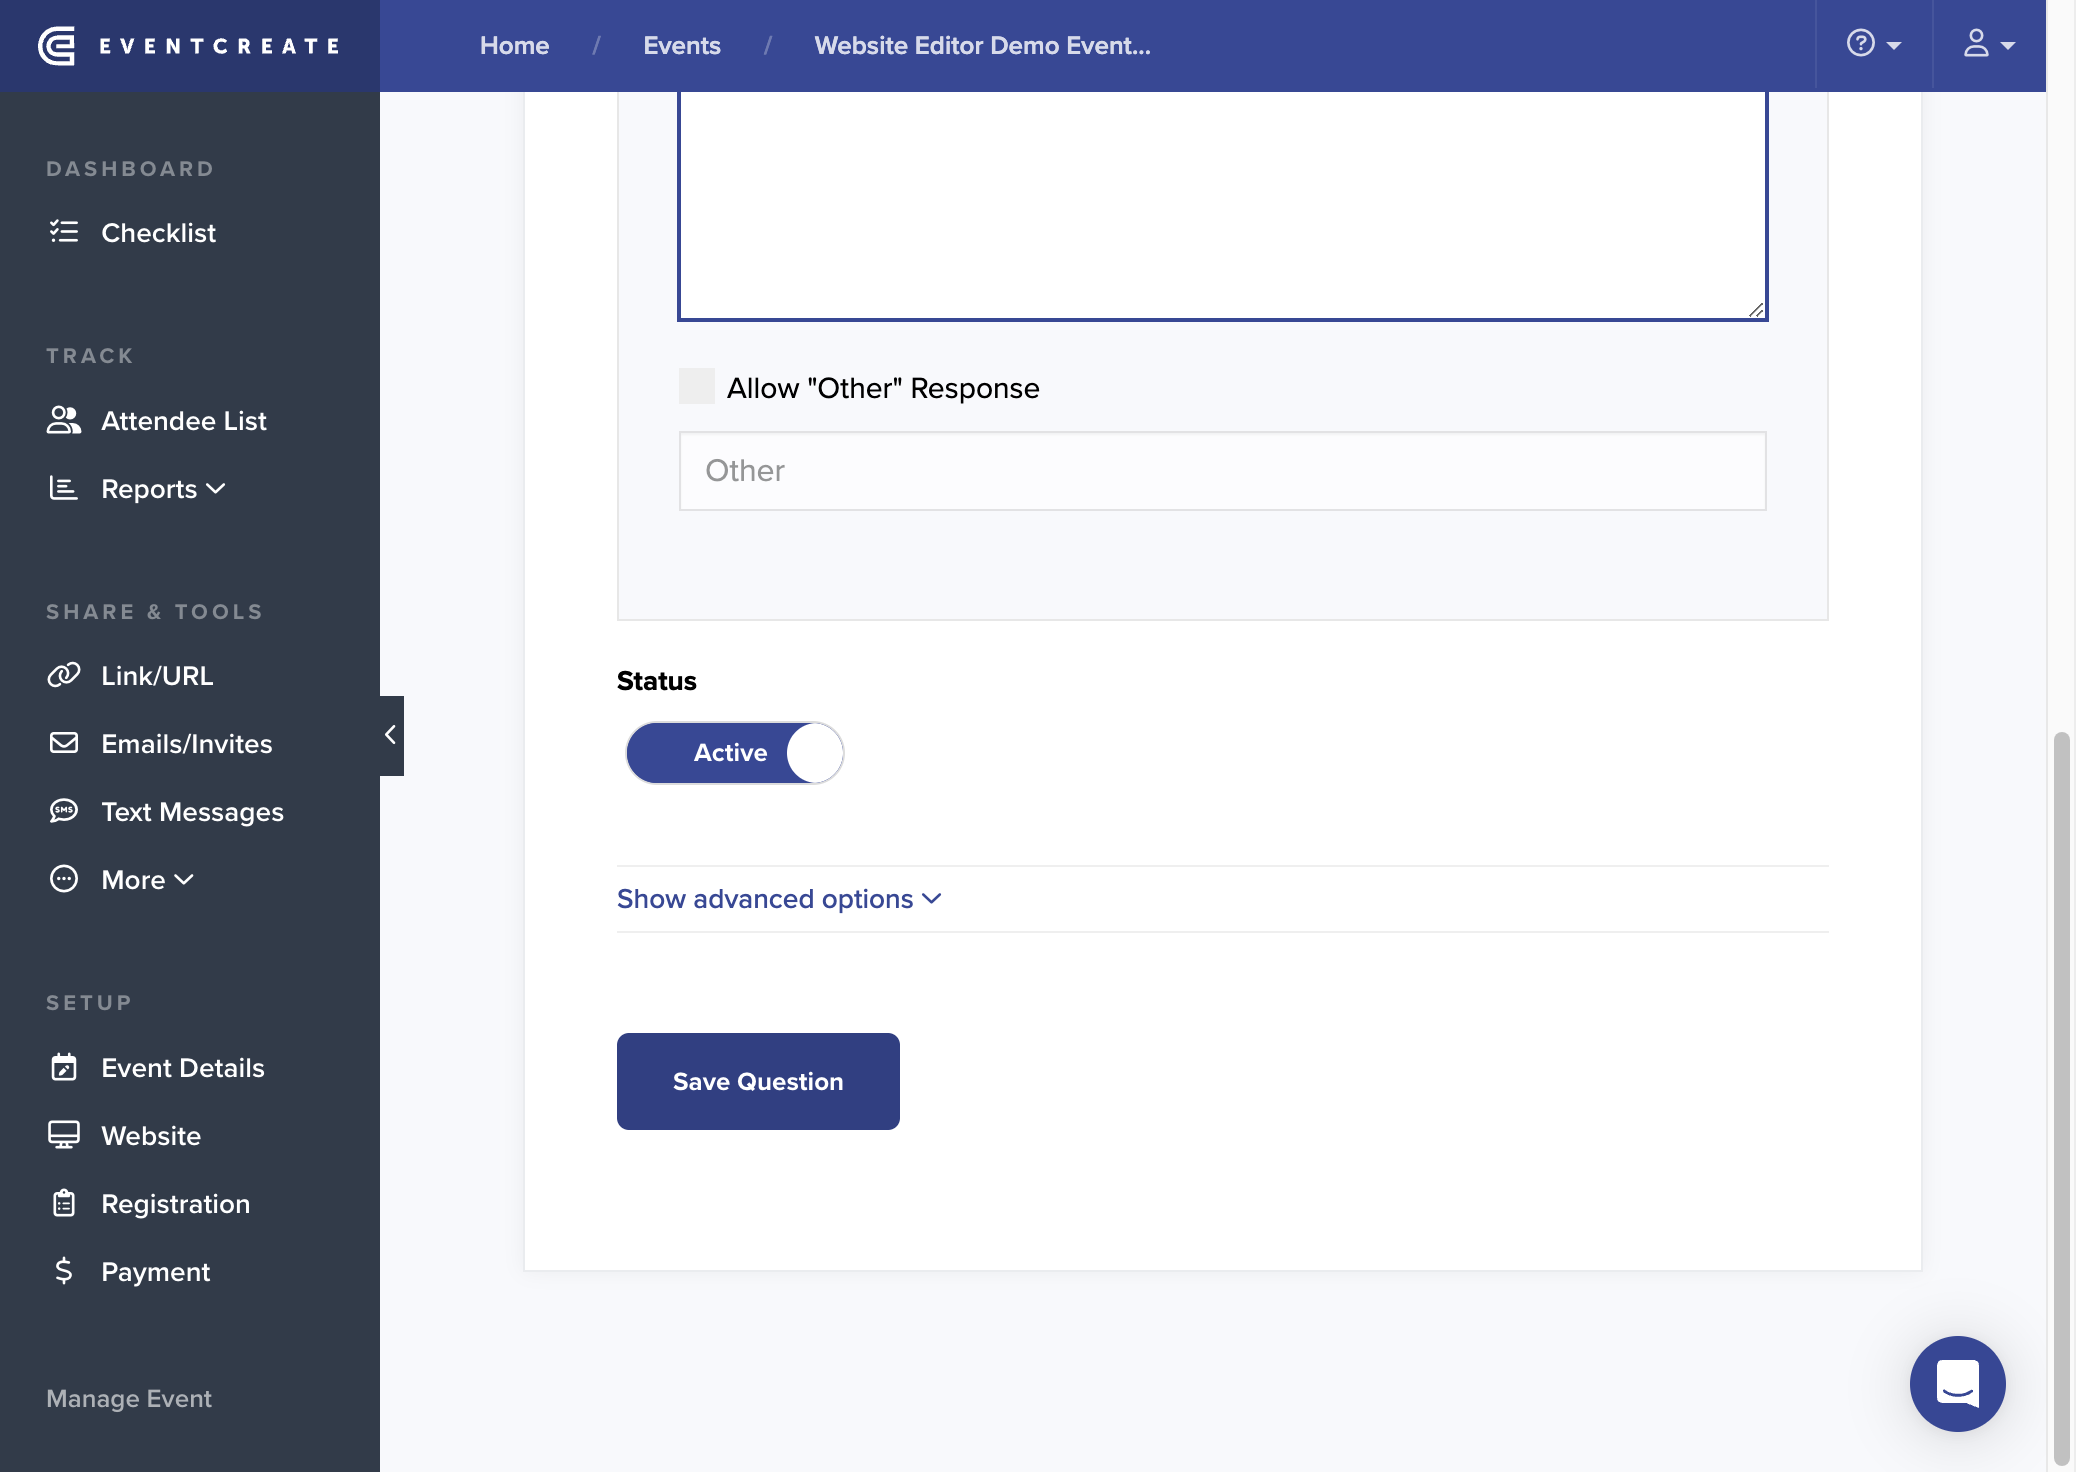This screenshot has width=2076, height=1472.
Task: Click the More ellipsis circle icon
Action: point(64,879)
